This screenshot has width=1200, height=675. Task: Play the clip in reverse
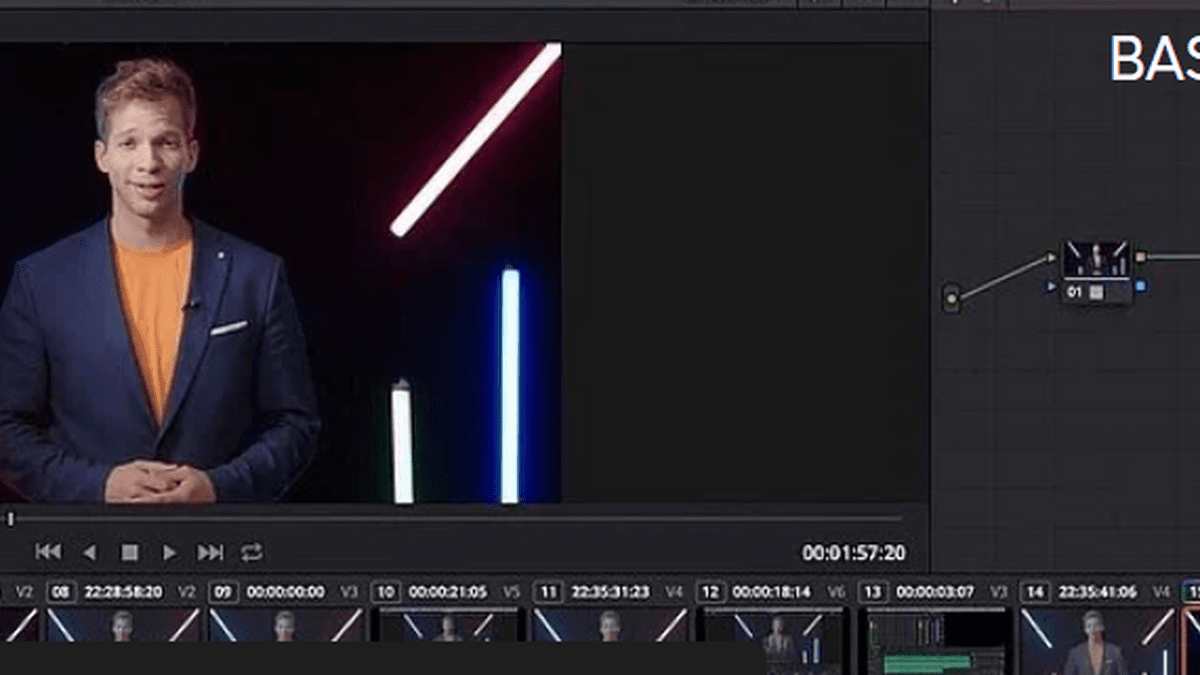pyautogui.click(x=89, y=552)
